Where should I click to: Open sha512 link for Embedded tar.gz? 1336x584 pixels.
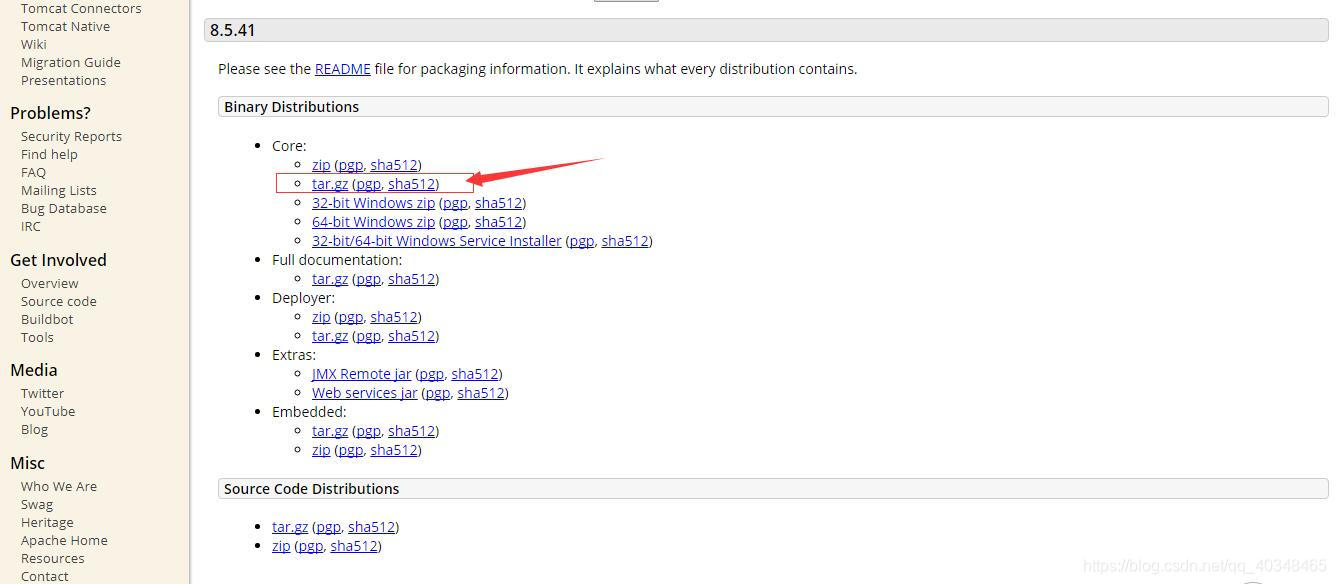coord(411,431)
